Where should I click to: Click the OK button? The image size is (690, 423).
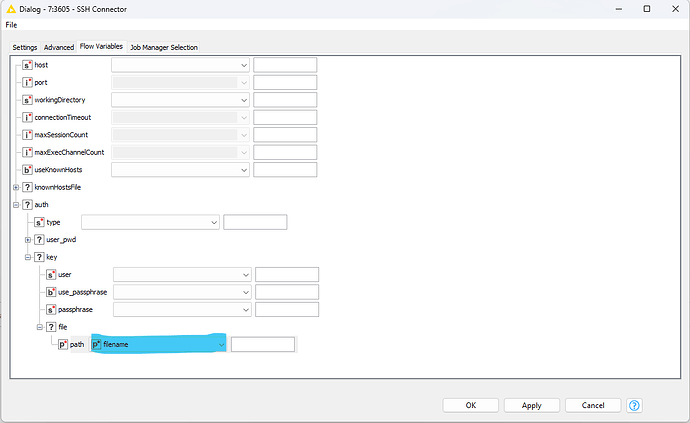470,405
